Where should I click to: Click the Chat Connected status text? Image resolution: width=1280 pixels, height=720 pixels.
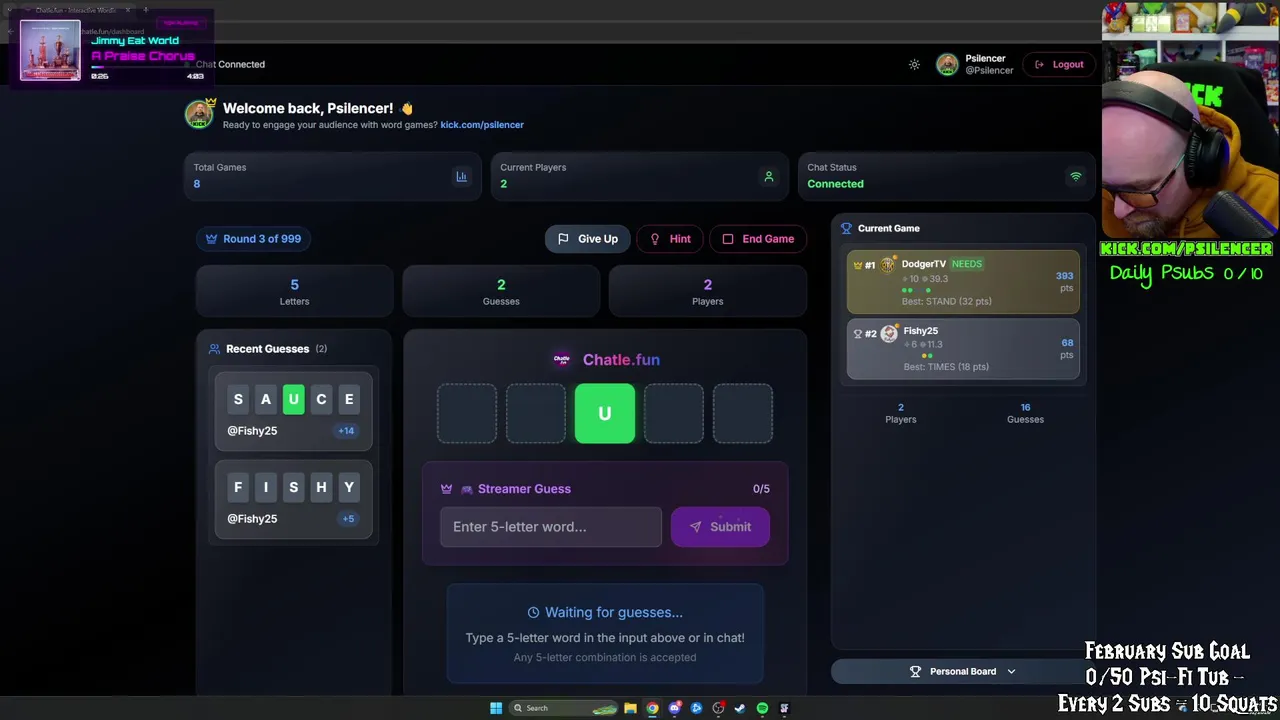230,64
